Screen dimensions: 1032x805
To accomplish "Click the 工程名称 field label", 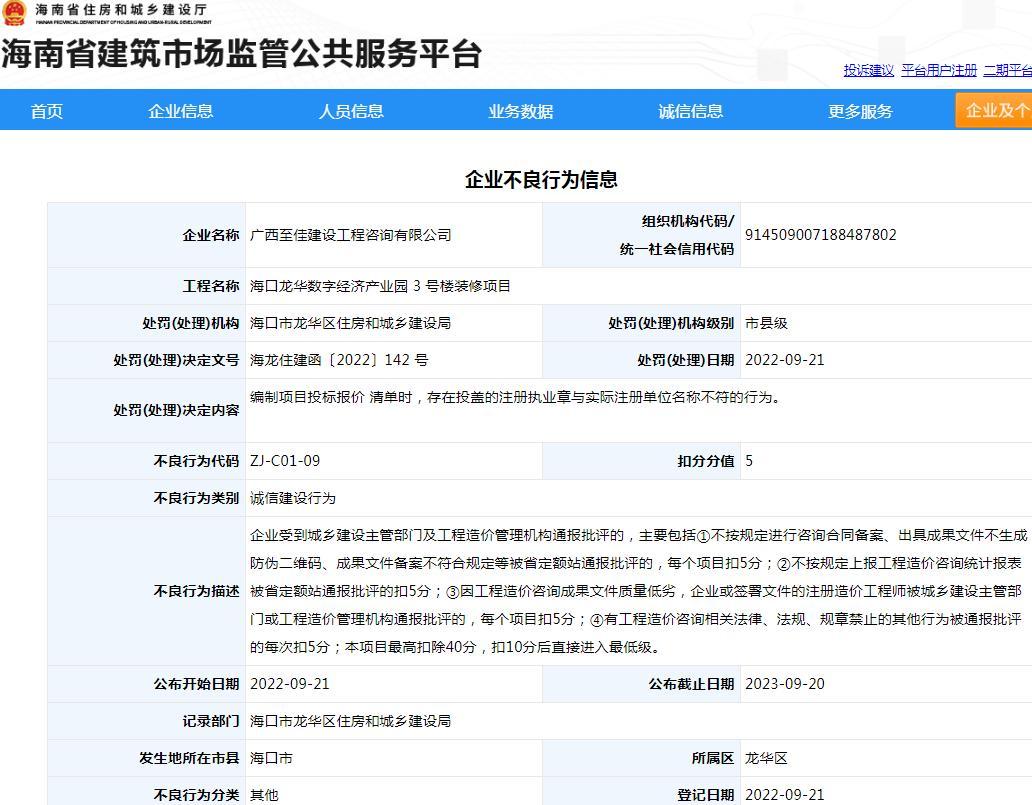I will [211, 286].
